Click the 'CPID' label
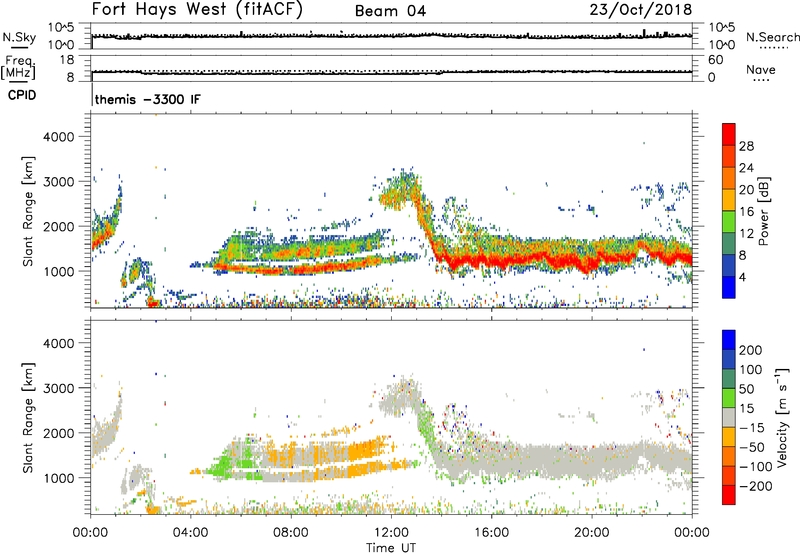Viewport: 800px width, 554px height. point(22,95)
